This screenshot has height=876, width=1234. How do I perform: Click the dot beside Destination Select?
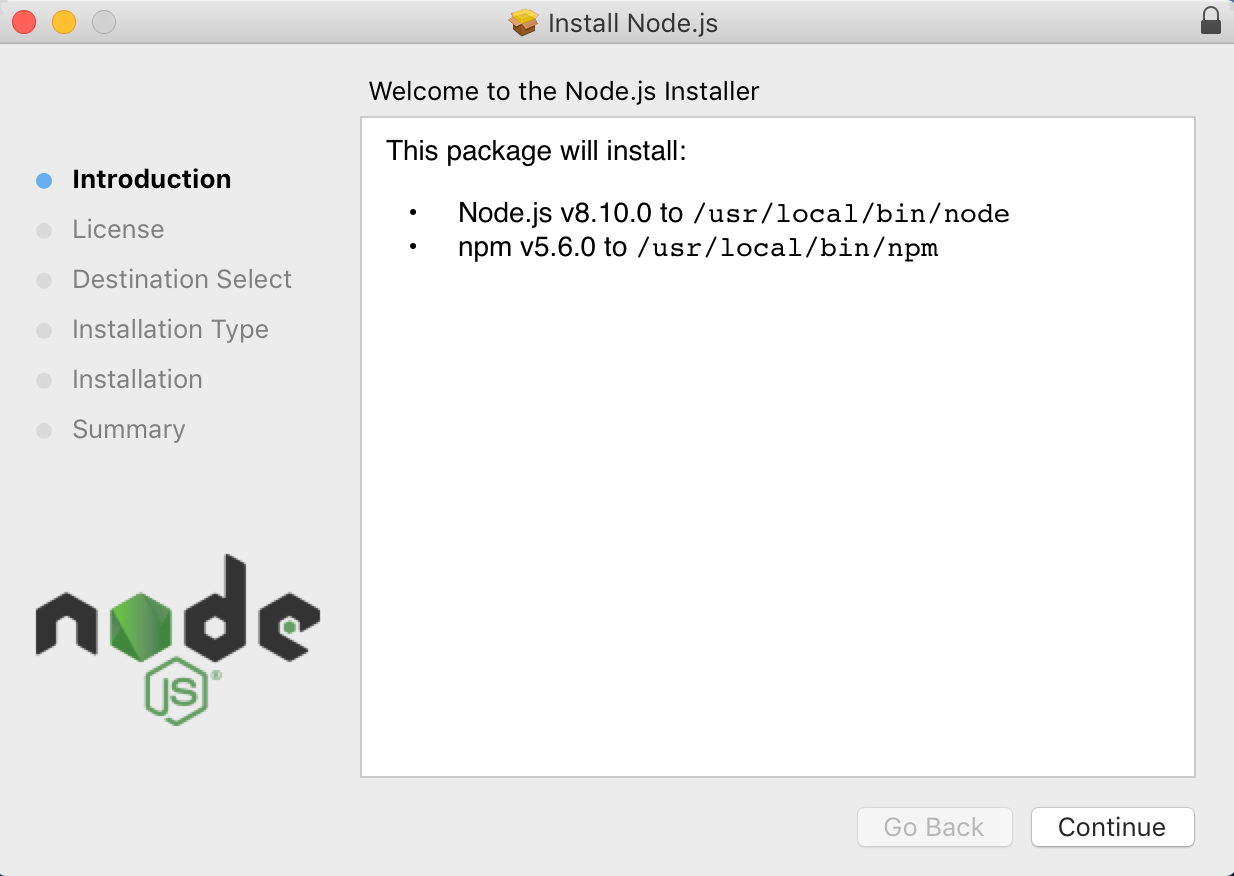point(44,279)
